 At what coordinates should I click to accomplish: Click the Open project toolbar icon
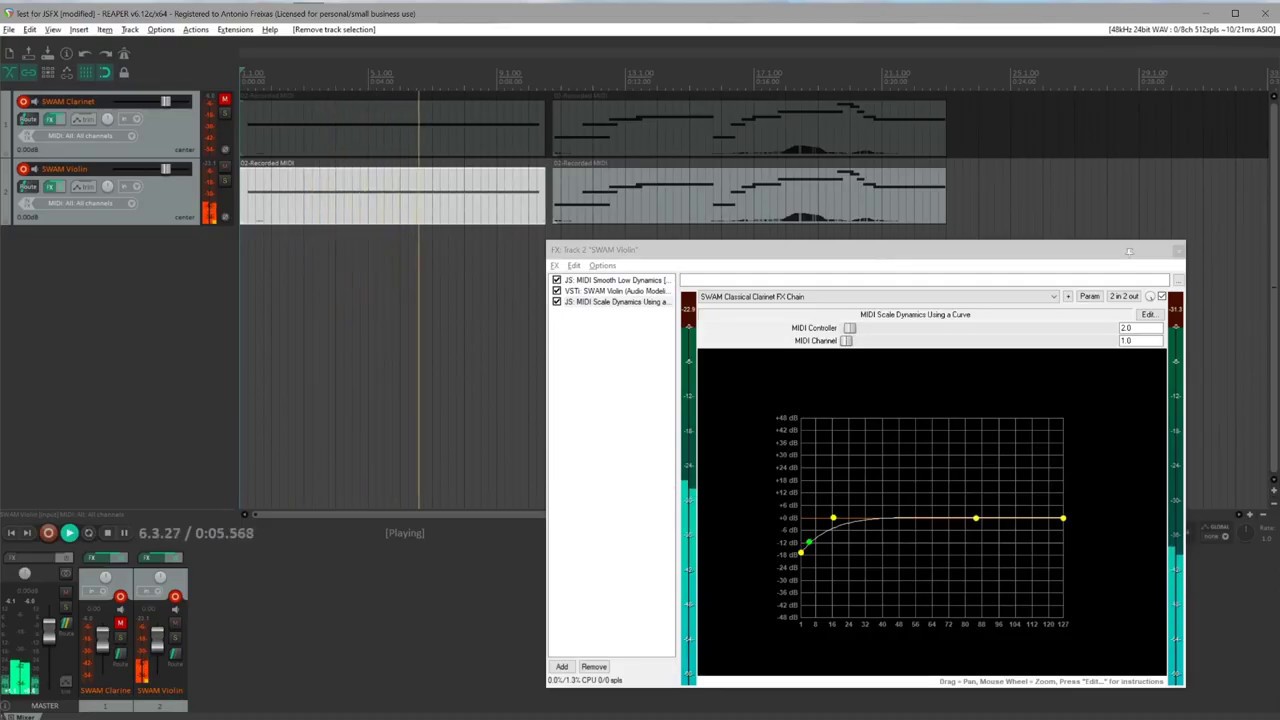28,54
